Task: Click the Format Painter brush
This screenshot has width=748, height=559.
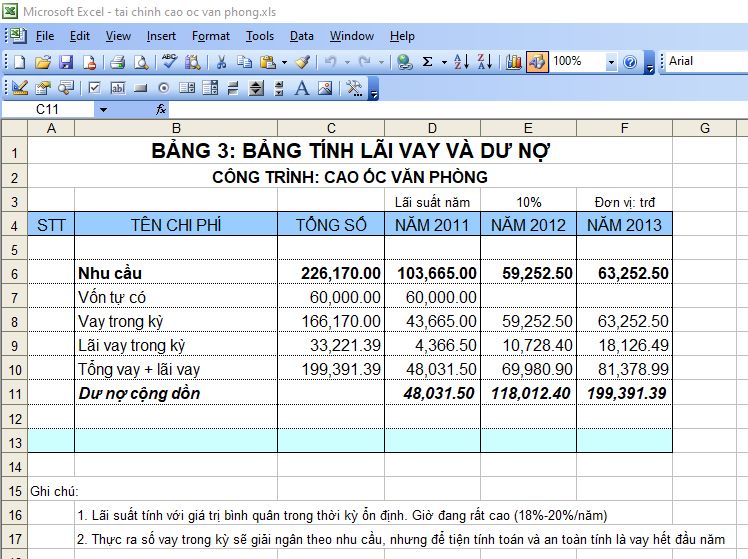Action: coord(303,62)
